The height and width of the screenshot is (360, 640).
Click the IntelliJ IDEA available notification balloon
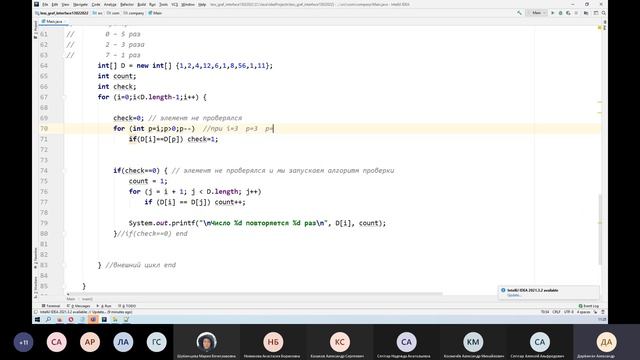tap(549, 292)
